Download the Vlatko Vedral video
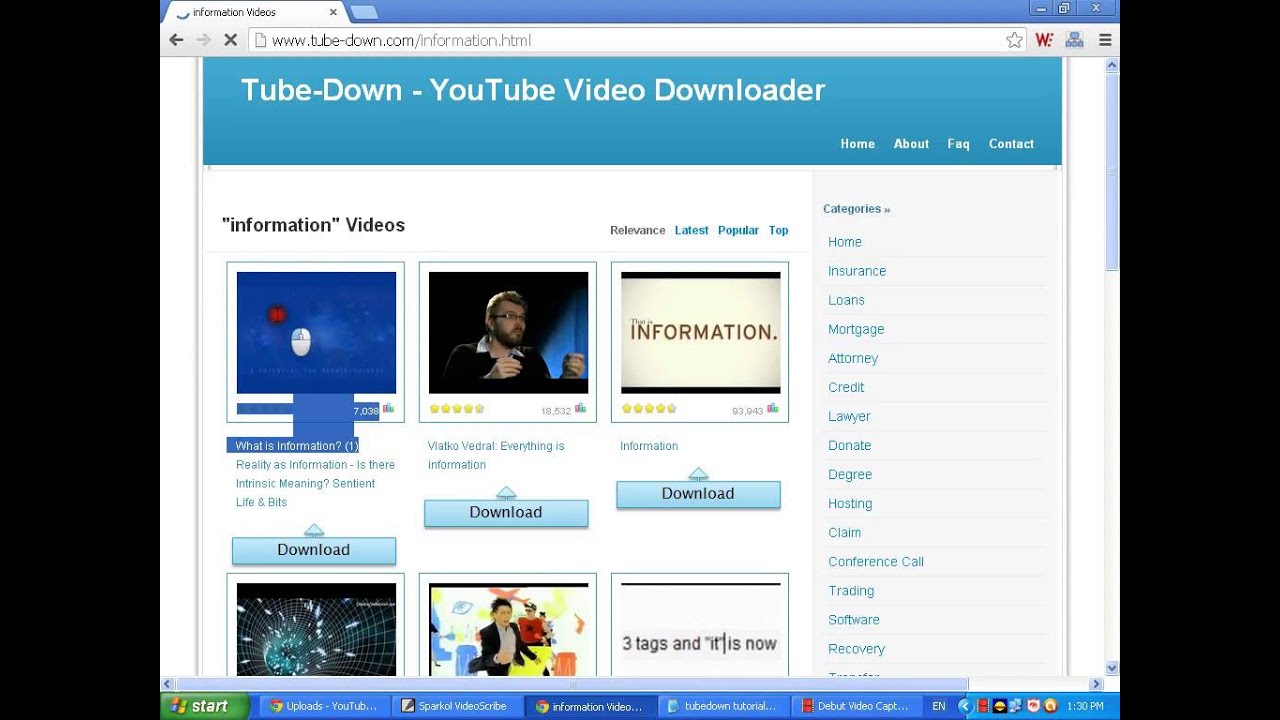Screen dimensions: 1280x720 tap(506, 512)
